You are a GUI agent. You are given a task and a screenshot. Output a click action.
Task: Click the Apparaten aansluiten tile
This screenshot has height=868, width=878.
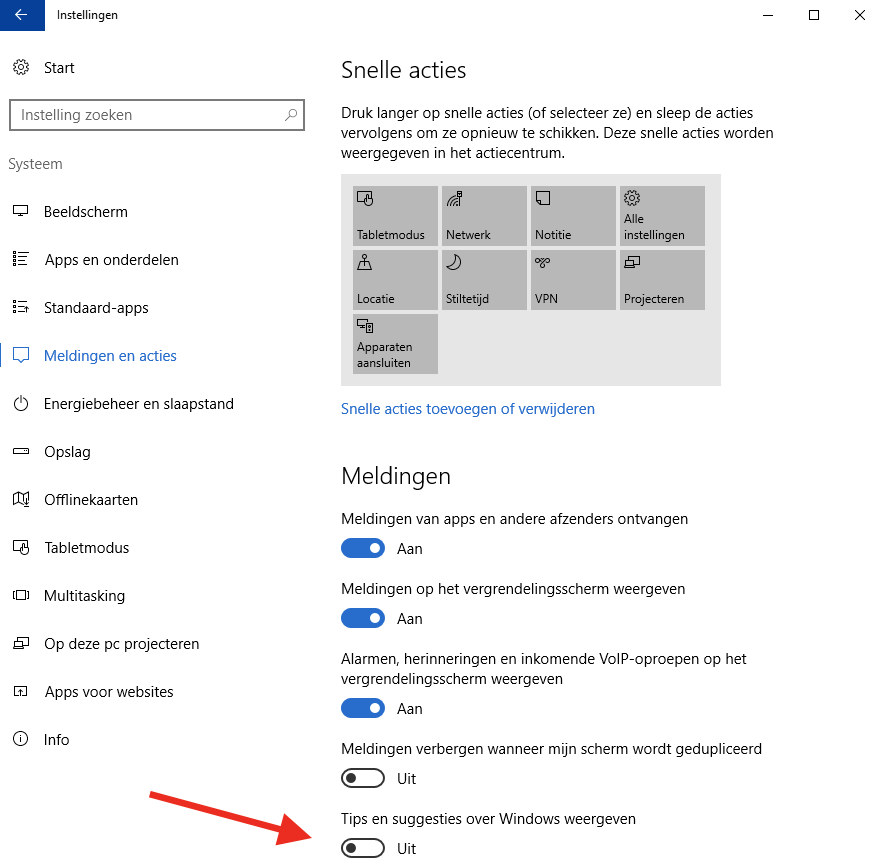(395, 343)
